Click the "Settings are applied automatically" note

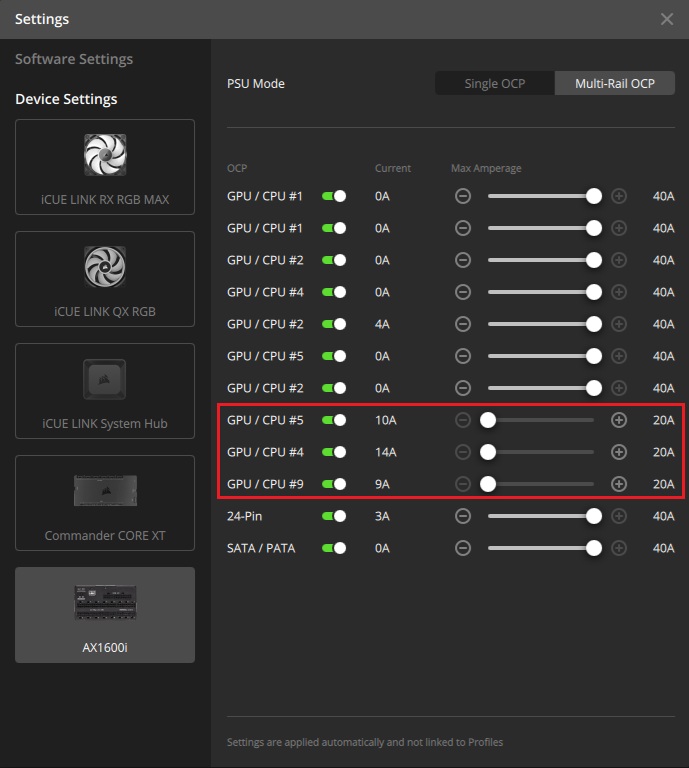tap(365, 742)
